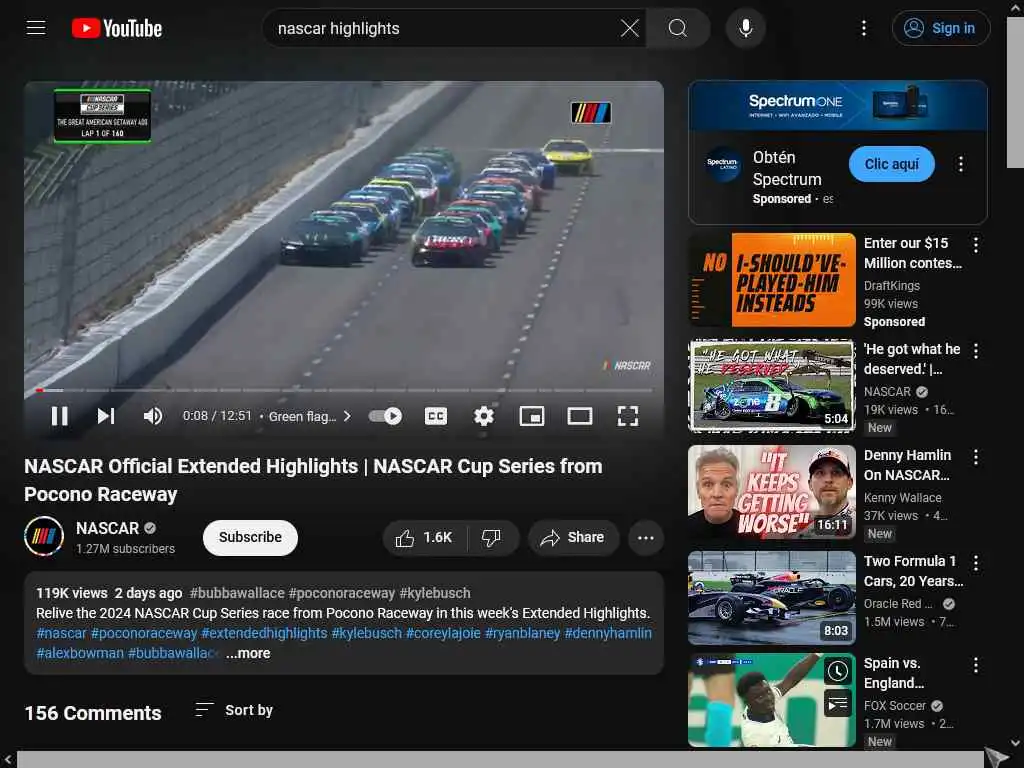
Task: Play 'He got what he deserved' thumbnail
Action: pyautogui.click(x=772, y=385)
